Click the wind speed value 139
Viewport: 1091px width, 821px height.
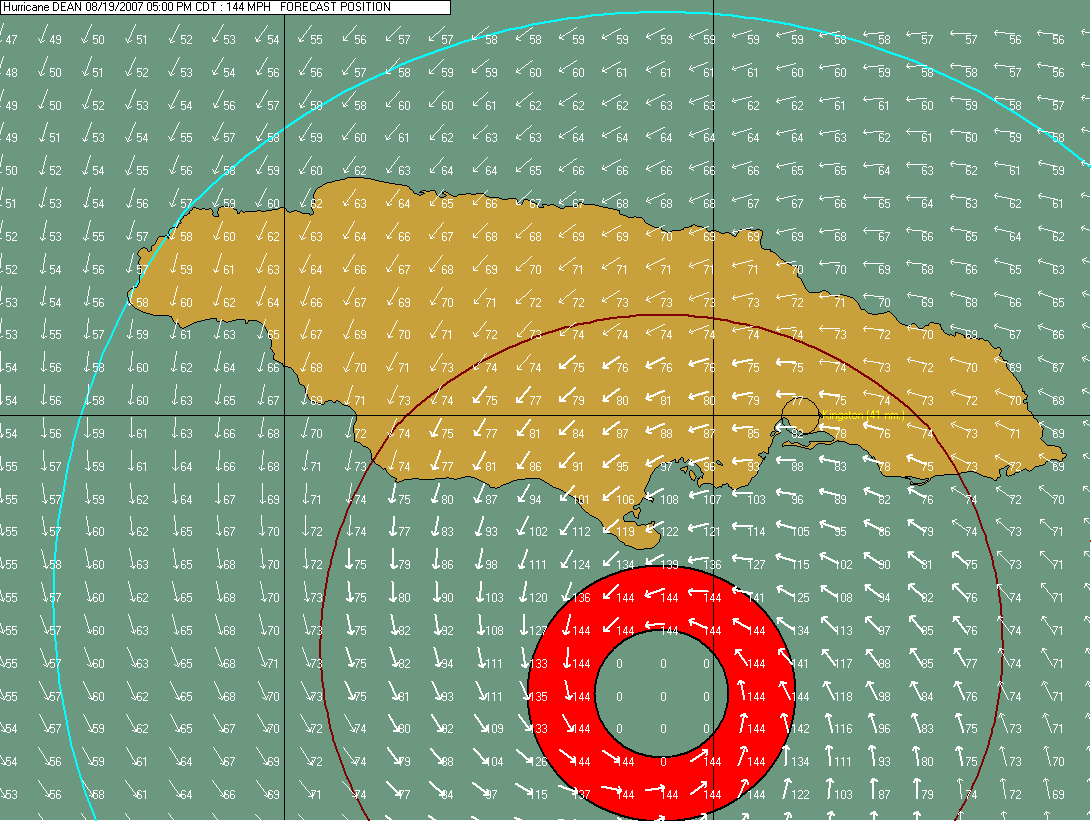click(669, 565)
